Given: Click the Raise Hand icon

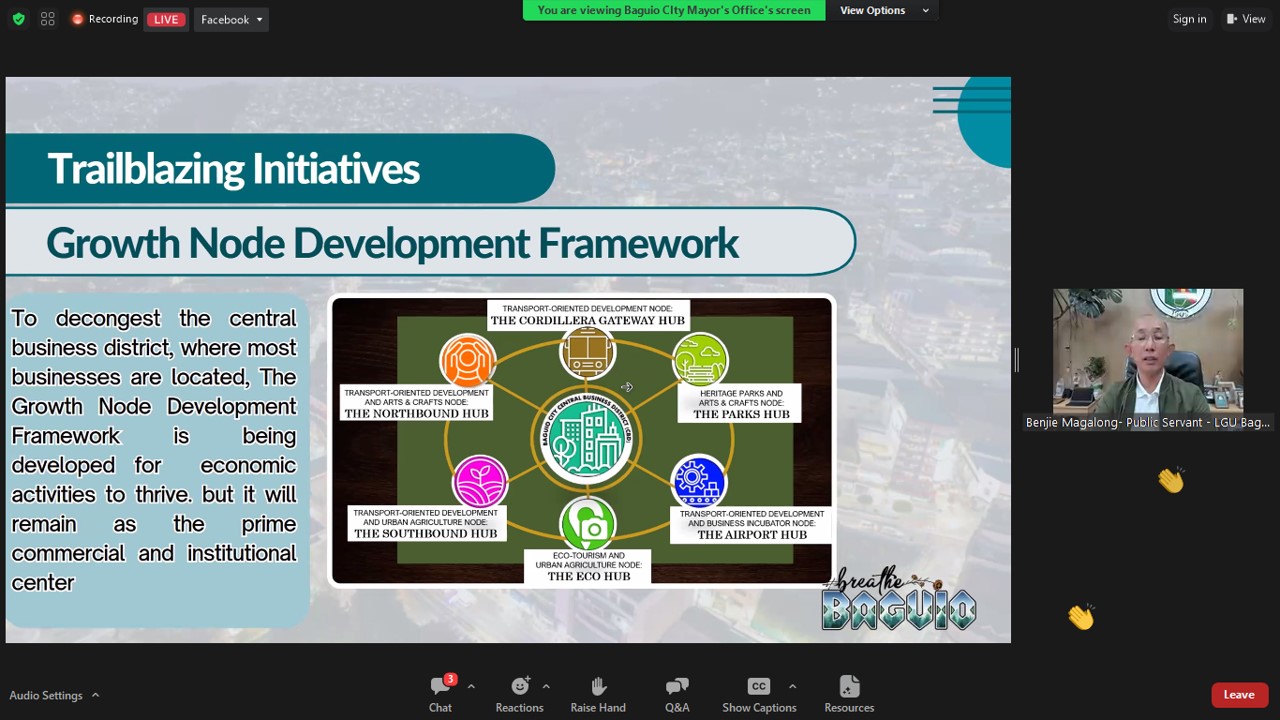Looking at the screenshot, I should [598, 693].
